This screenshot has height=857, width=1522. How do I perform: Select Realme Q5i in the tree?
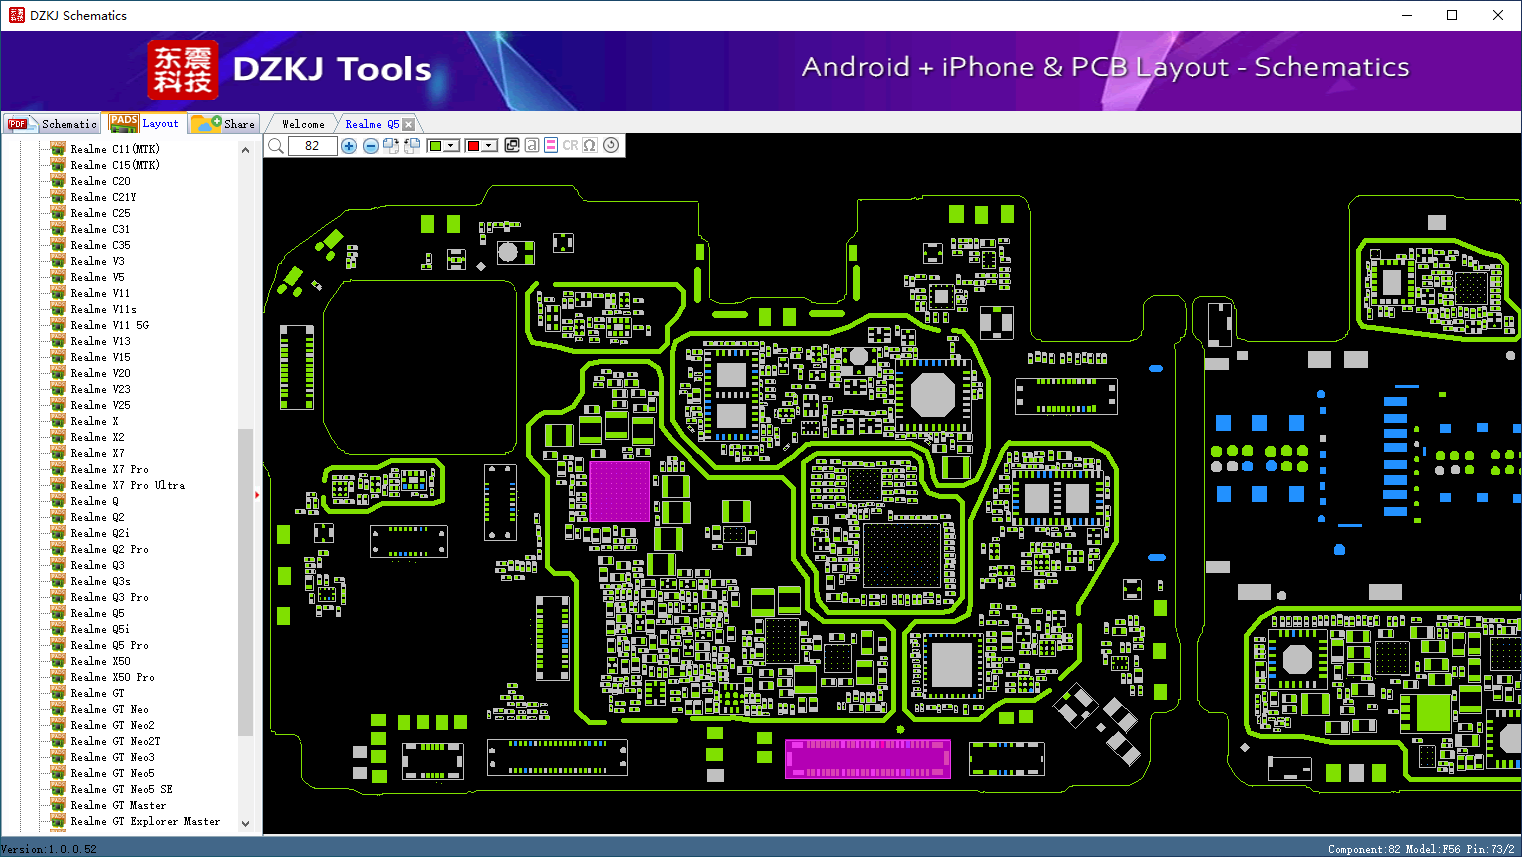100,629
